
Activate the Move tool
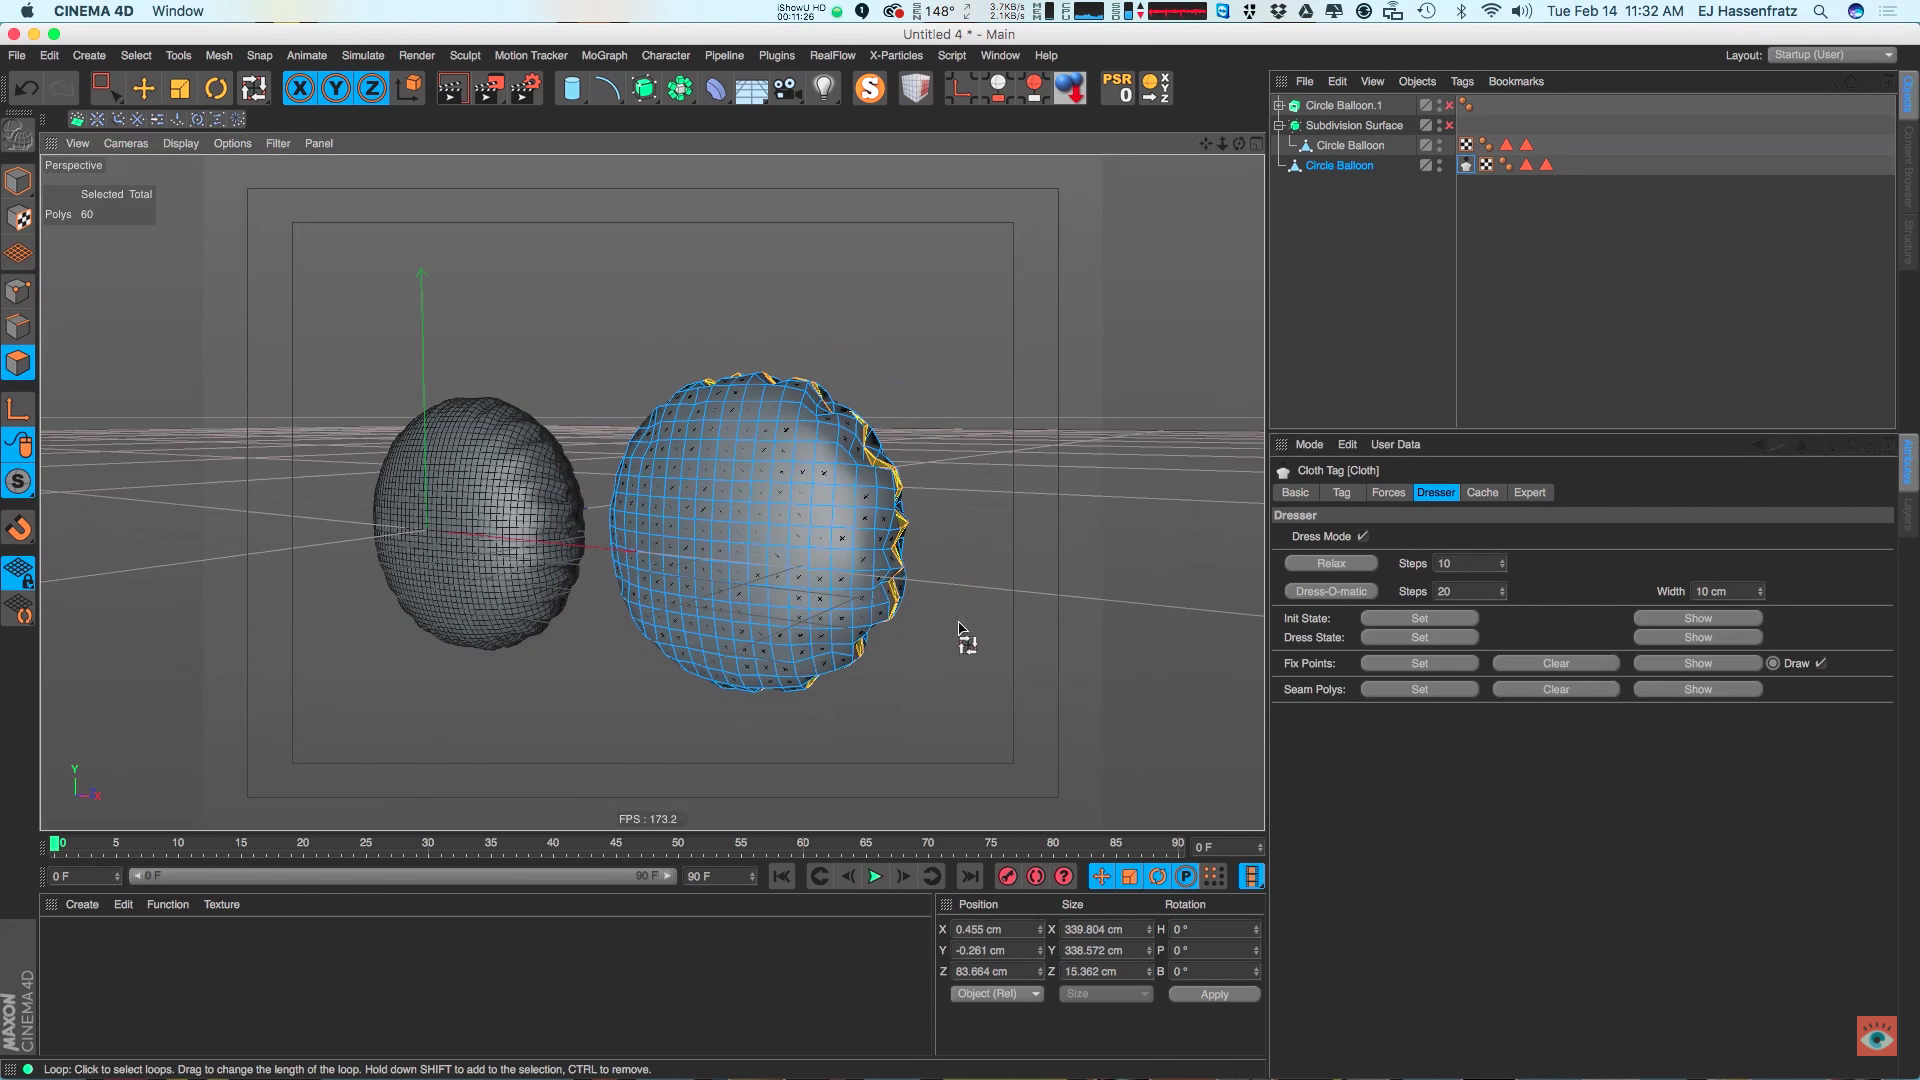click(x=143, y=89)
